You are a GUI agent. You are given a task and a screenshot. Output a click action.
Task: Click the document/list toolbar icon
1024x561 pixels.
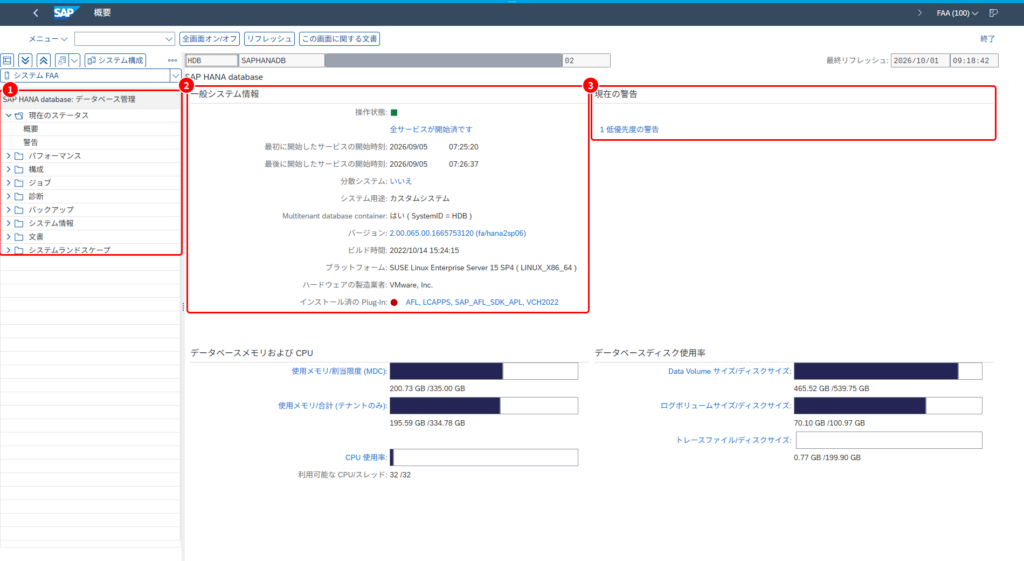[x=62, y=60]
